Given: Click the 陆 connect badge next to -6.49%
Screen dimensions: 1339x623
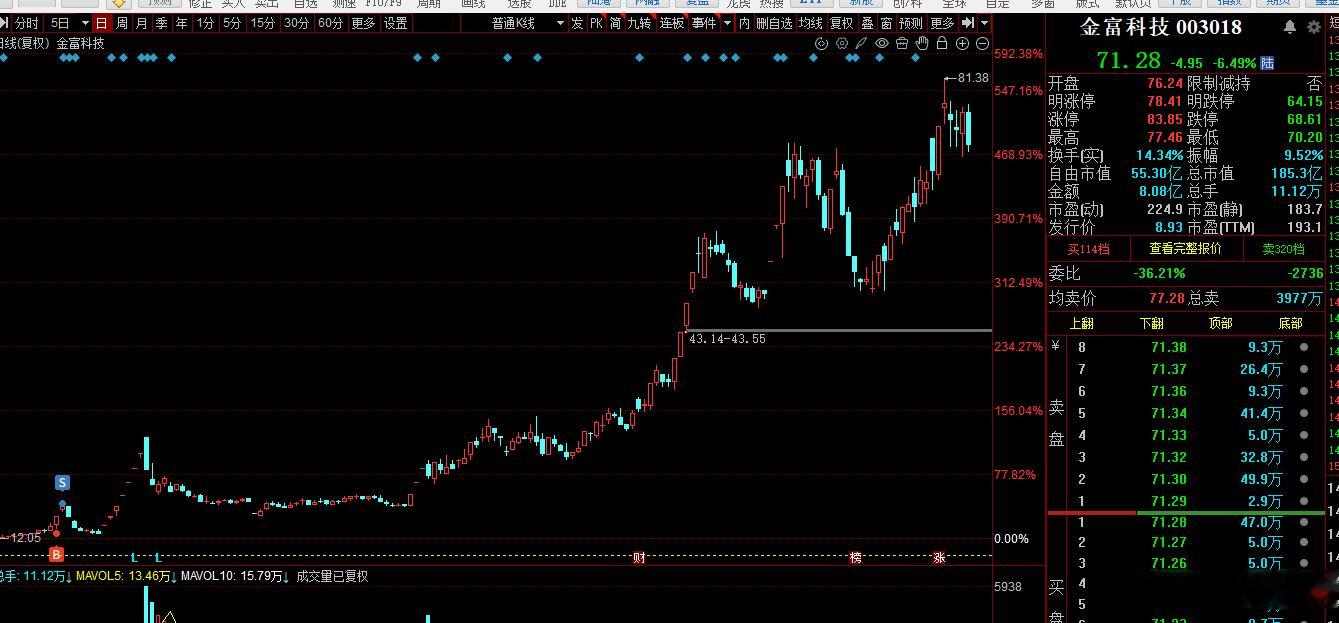Looking at the screenshot, I should (1267, 63).
